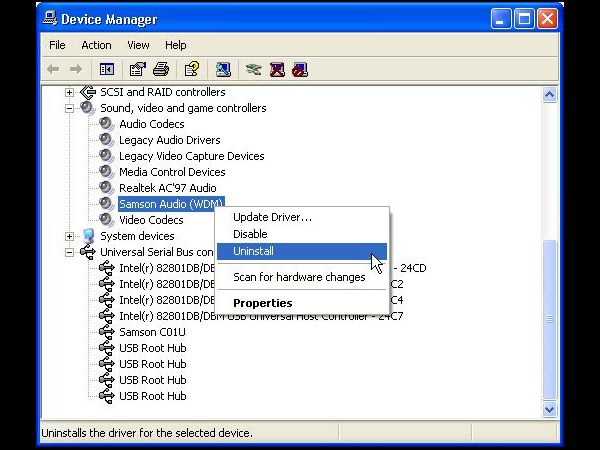Click the Update Driver toolbar icon

[x=254, y=70]
